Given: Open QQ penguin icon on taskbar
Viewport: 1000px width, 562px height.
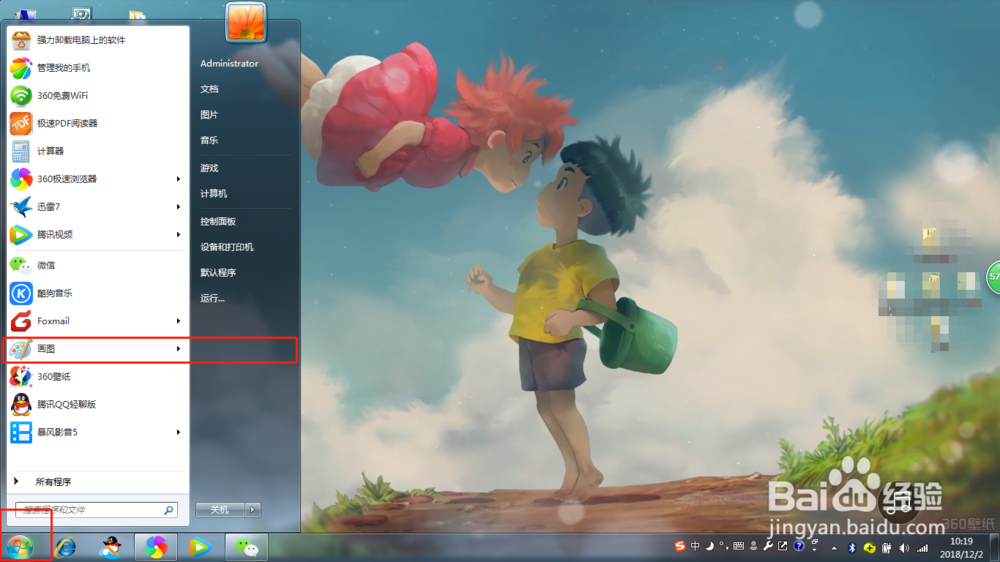Looking at the screenshot, I should 110,547.
